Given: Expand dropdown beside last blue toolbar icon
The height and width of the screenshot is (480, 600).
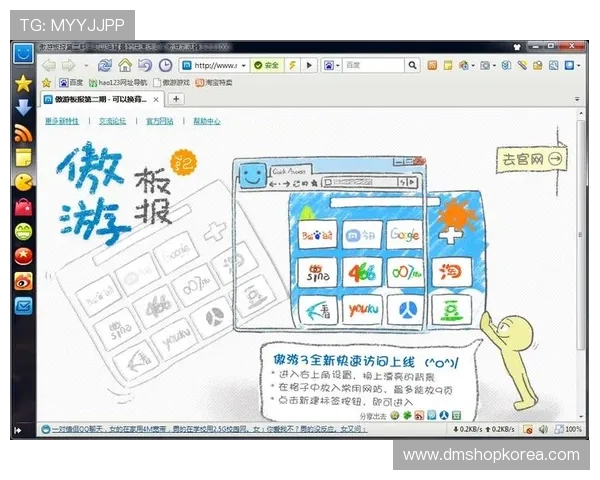Looking at the screenshot, I should 579,66.
